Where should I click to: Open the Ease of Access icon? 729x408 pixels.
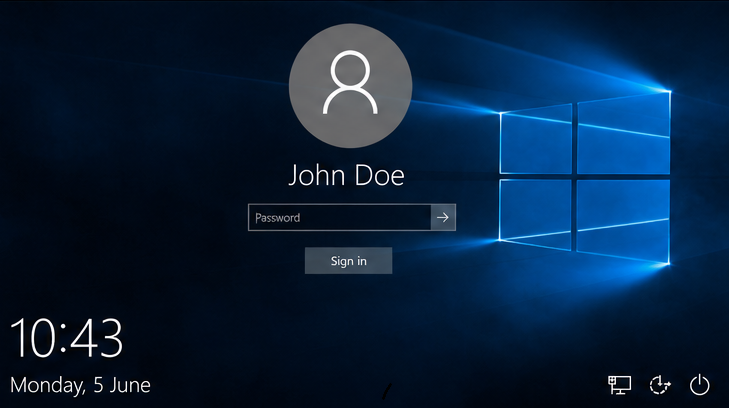[x=660, y=385]
